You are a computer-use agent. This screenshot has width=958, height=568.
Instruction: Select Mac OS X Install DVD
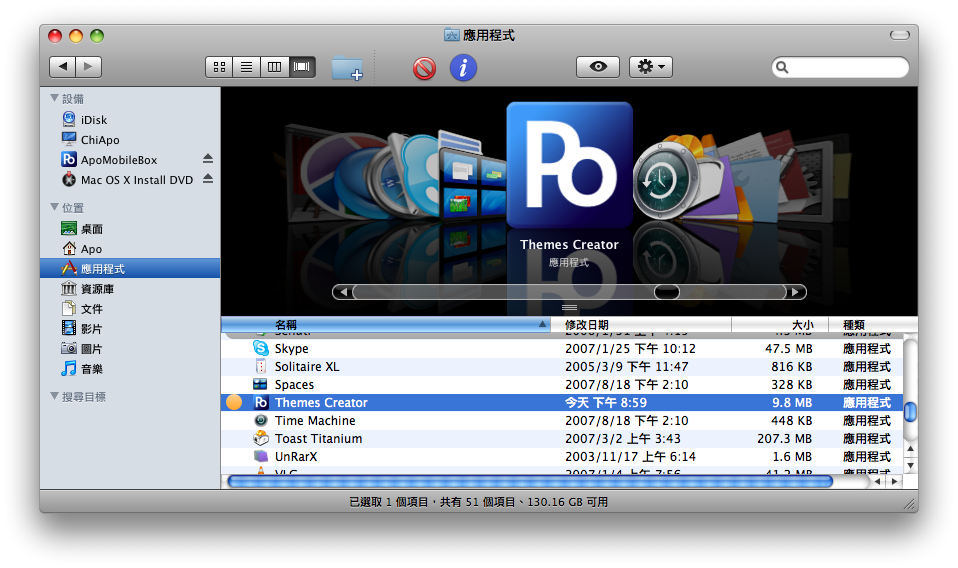(x=130, y=180)
